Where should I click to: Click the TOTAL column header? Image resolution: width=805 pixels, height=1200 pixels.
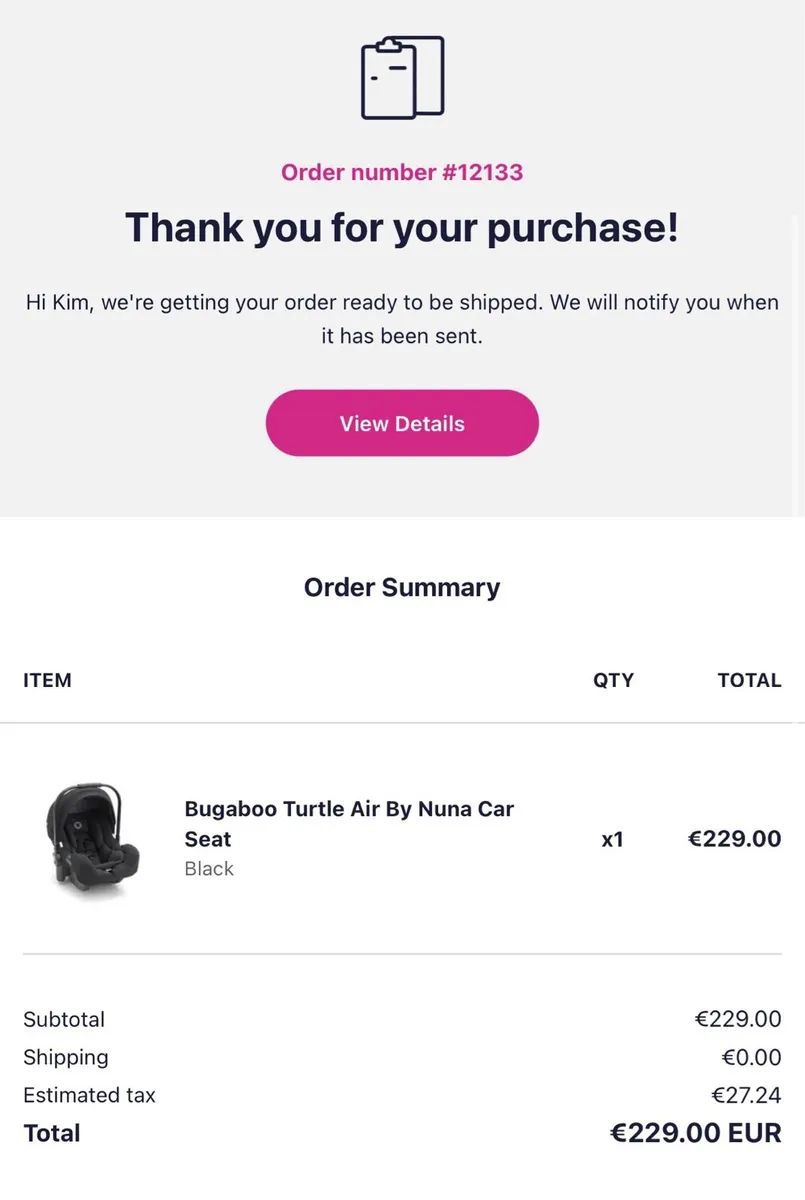(749, 680)
